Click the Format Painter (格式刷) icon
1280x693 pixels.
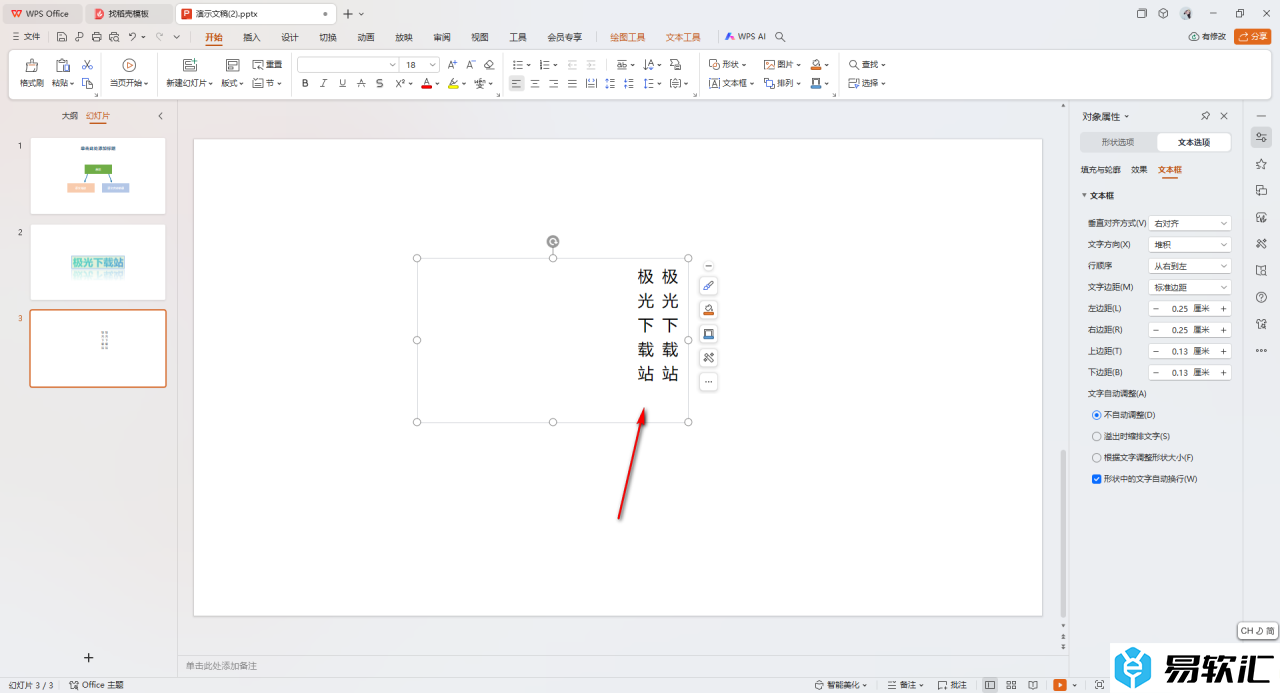click(32, 65)
